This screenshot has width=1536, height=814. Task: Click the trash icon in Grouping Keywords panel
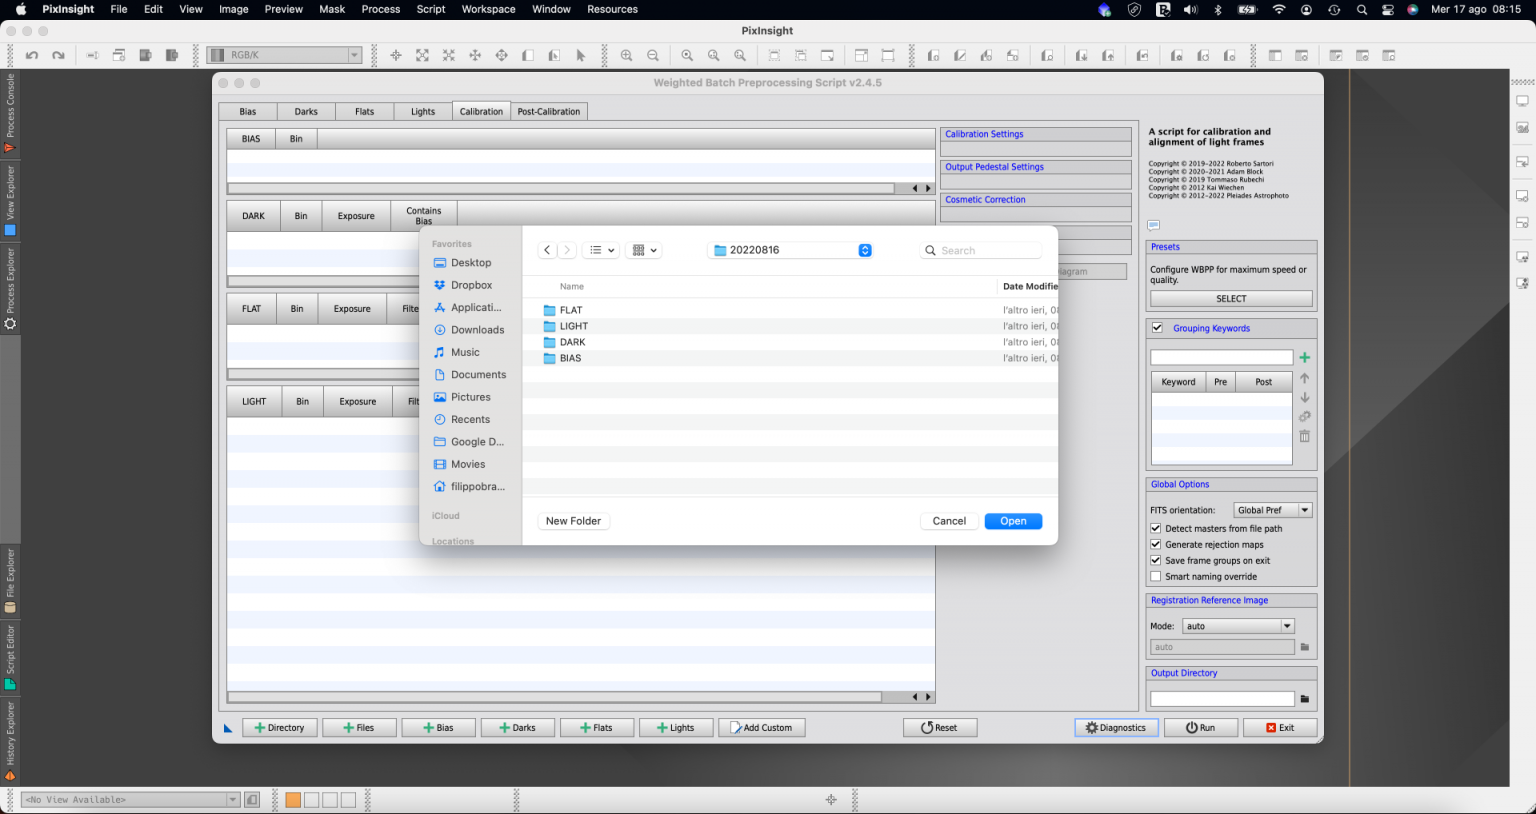click(x=1305, y=436)
